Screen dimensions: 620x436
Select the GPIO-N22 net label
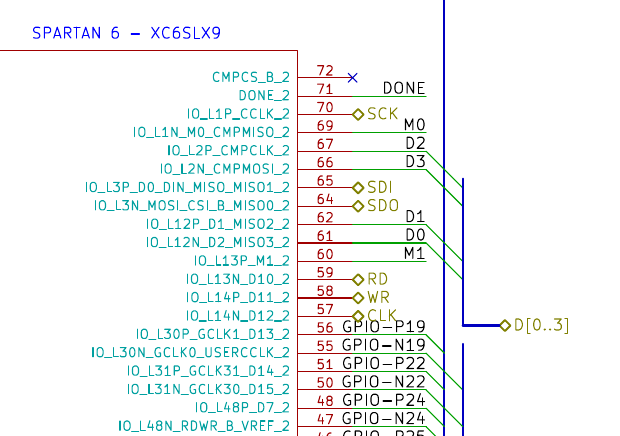(384, 381)
